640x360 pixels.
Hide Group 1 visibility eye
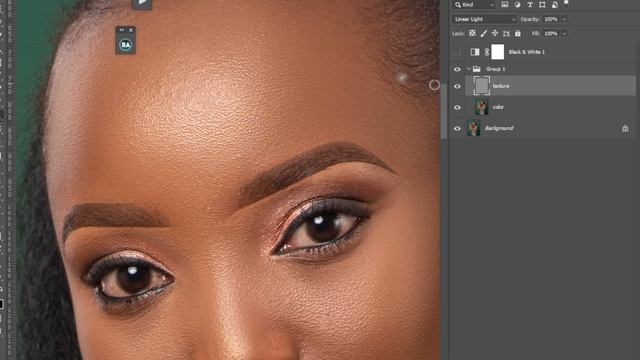[x=457, y=69]
